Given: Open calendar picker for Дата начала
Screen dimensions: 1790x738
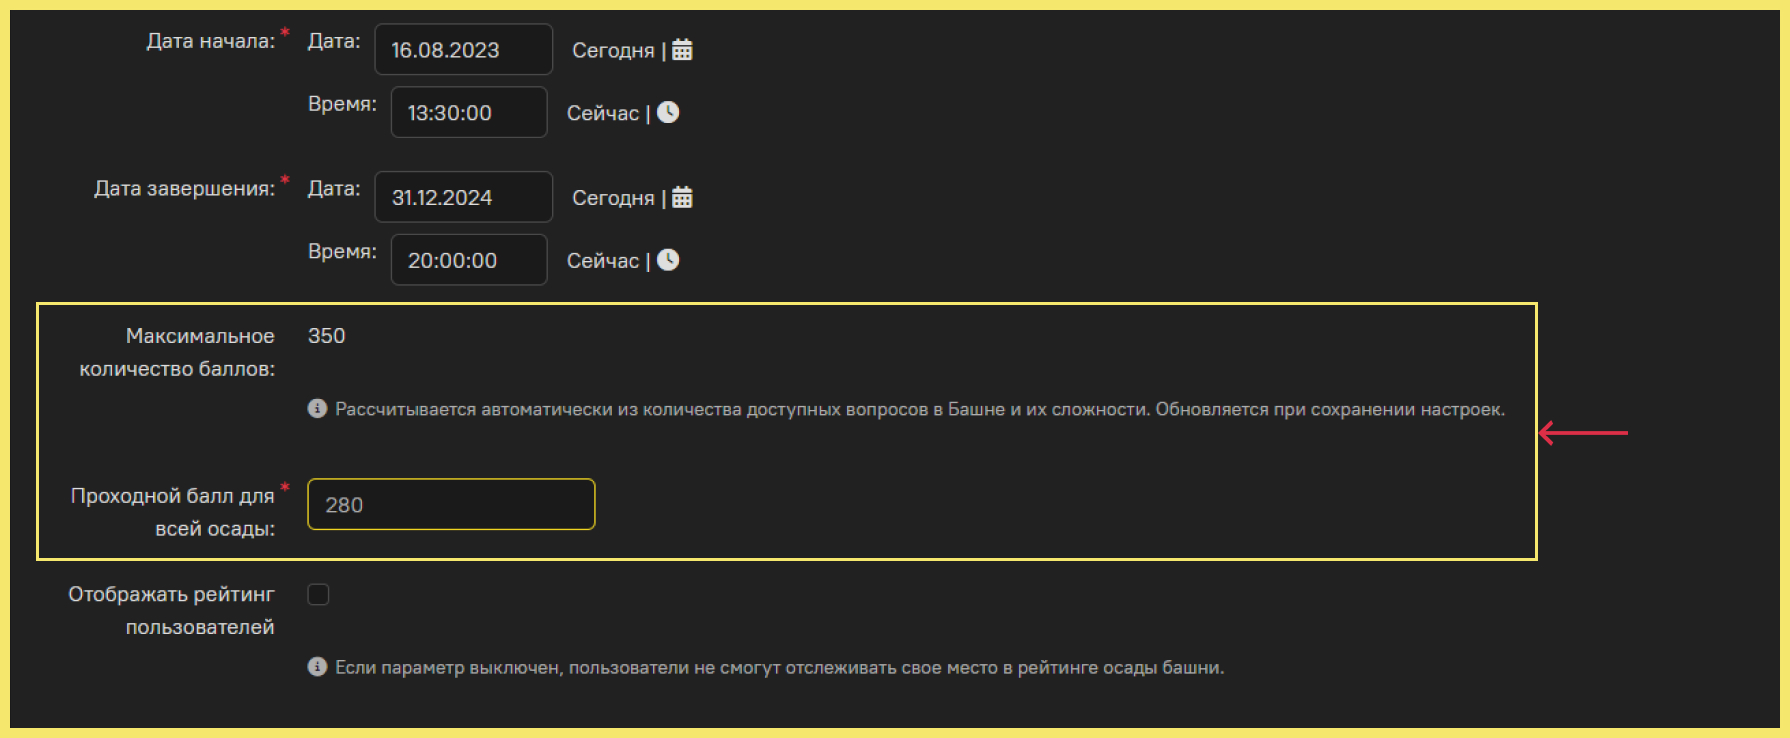Looking at the screenshot, I should (x=682, y=50).
